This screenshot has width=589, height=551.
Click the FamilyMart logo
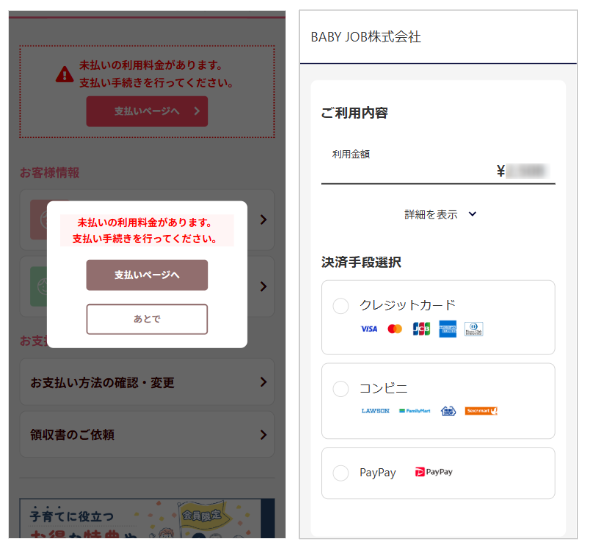[x=415, y=411]
